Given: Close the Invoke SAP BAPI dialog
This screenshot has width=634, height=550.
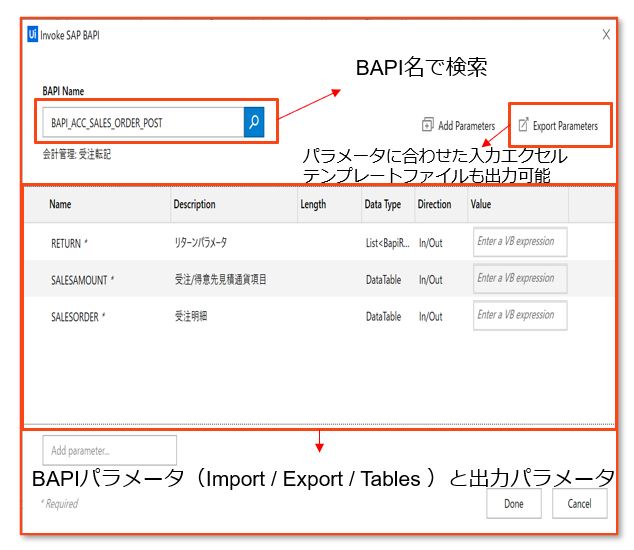Looking at the screenshot, I should (x=606, y=34).
